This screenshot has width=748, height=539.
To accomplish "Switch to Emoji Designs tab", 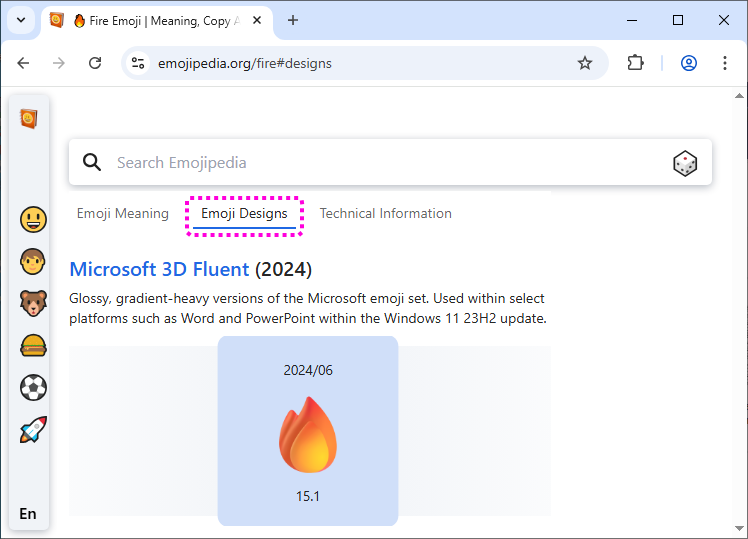I will (x=244, y=214).
